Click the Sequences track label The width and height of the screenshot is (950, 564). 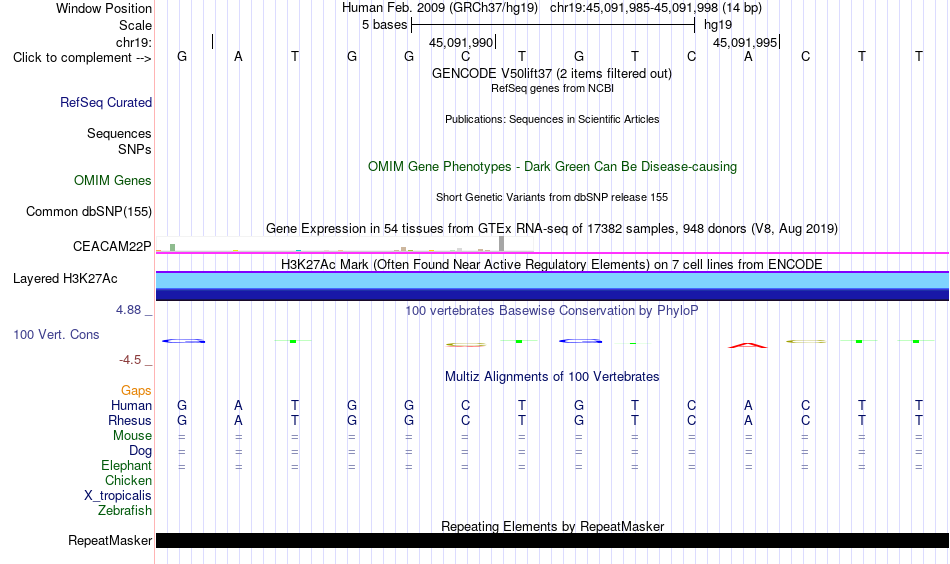click(119, 133)
